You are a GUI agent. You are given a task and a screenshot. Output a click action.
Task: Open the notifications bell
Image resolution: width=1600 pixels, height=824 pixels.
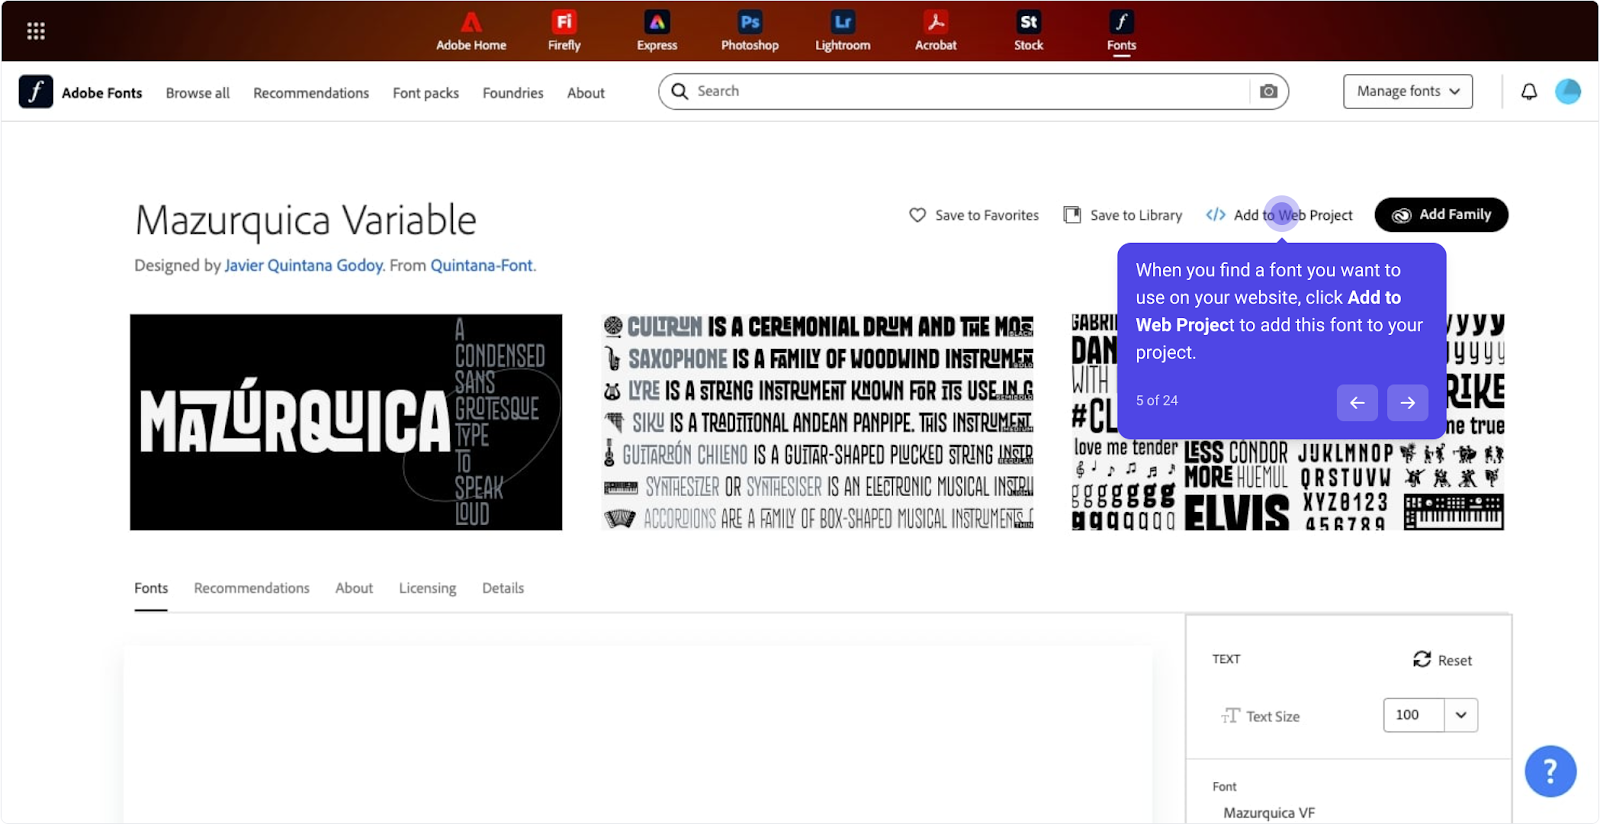pos(1529,92)
